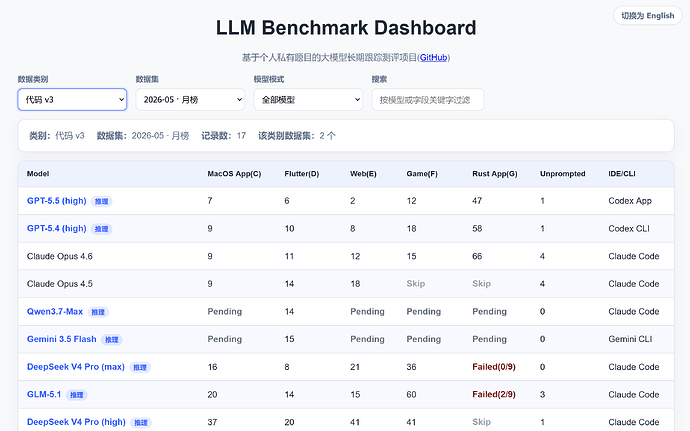Screen dimensions: 690x431
Task: Sort by Unprompted column header
Action: (x=562, y=174)
